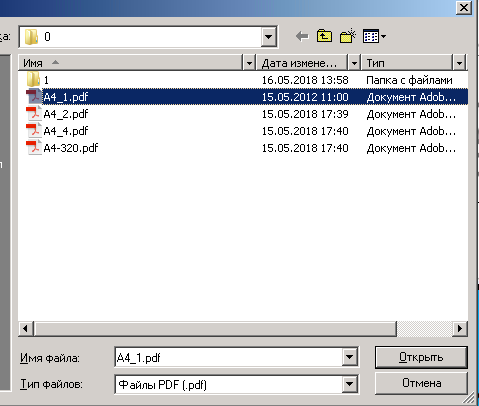Sort by the Дата изменения column header
The image size is (479, 406).
pyautogui.click(x=302, y=63)
